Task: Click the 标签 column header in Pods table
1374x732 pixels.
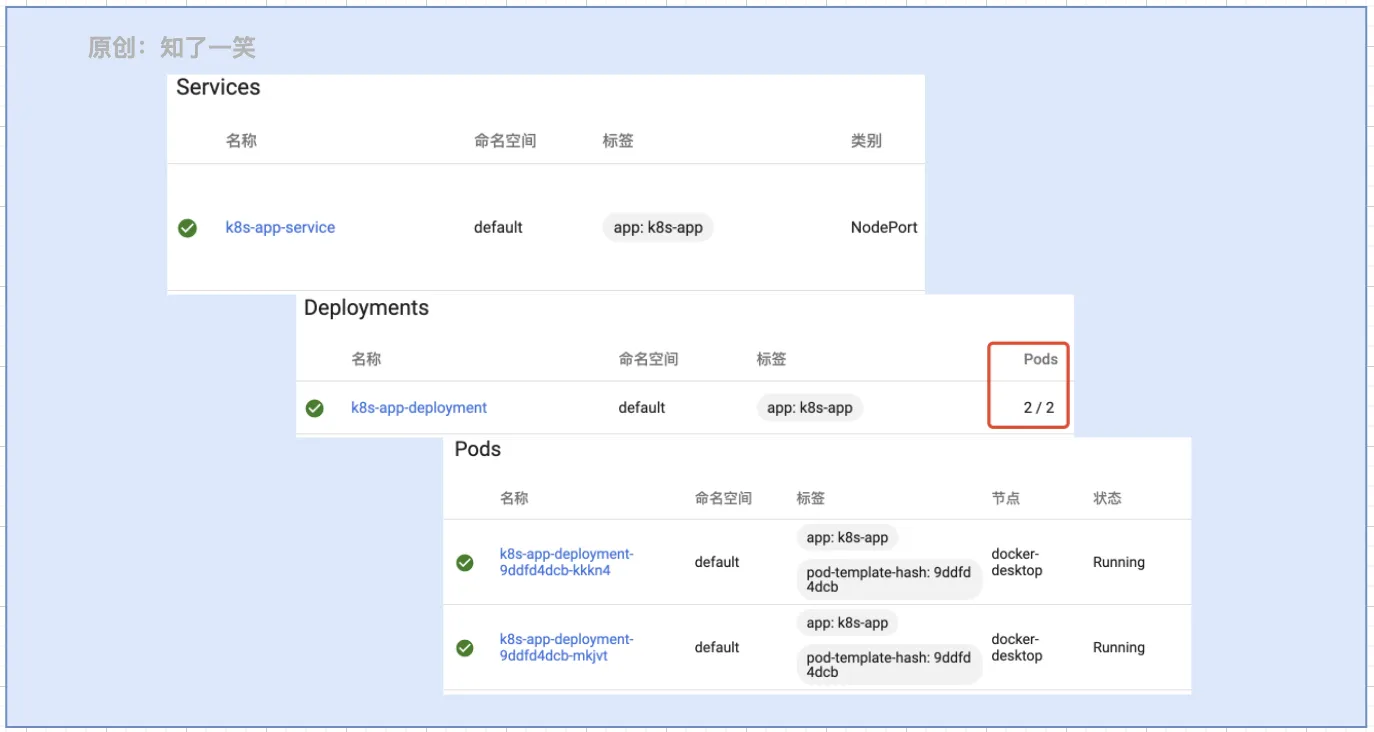Action: click(x=811, y=497)
